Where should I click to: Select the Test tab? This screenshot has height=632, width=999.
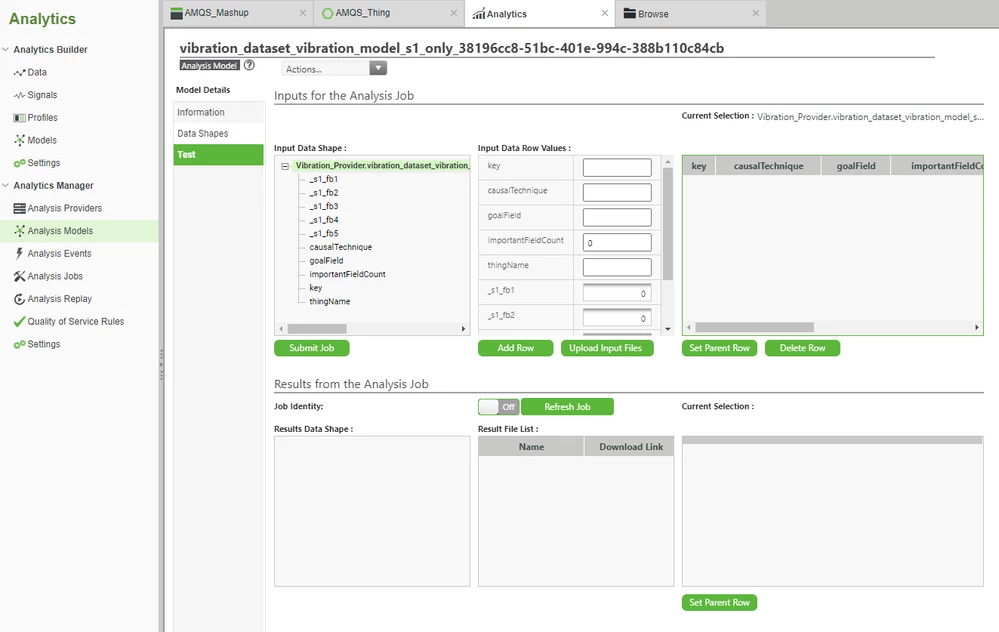[219, 155]
